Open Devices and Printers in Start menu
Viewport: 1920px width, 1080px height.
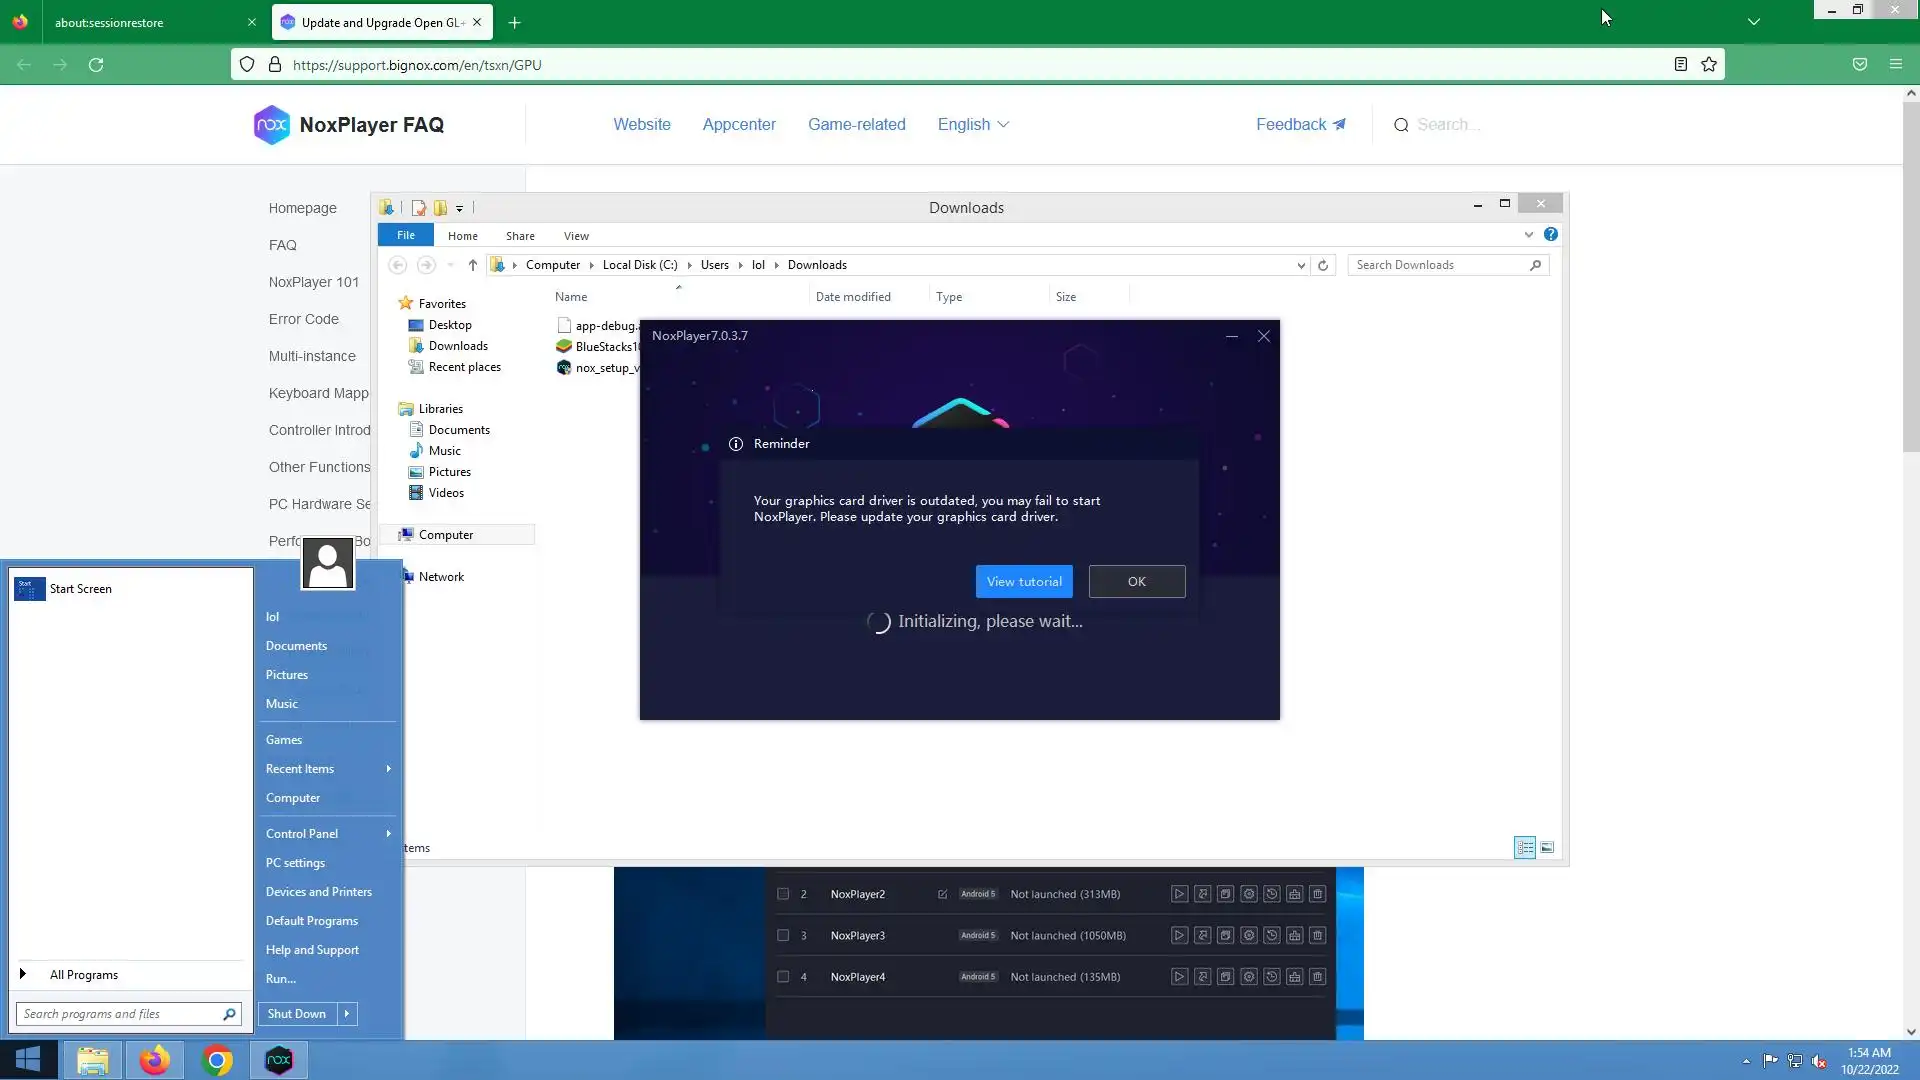click(318, 892)
